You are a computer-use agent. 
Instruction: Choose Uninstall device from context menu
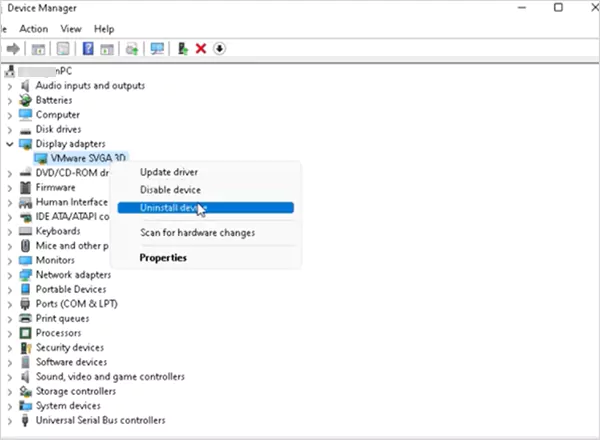point(205,208)
